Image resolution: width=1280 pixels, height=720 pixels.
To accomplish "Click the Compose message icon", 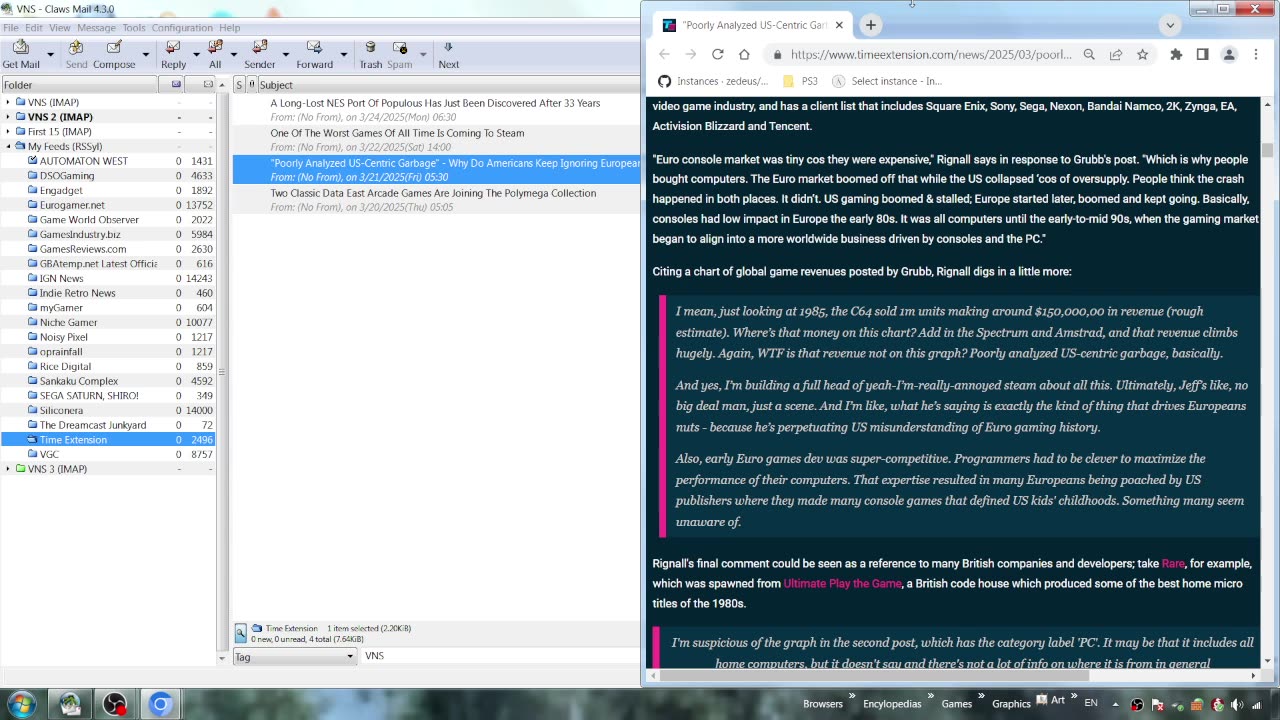I will click(x=114, y=47).
